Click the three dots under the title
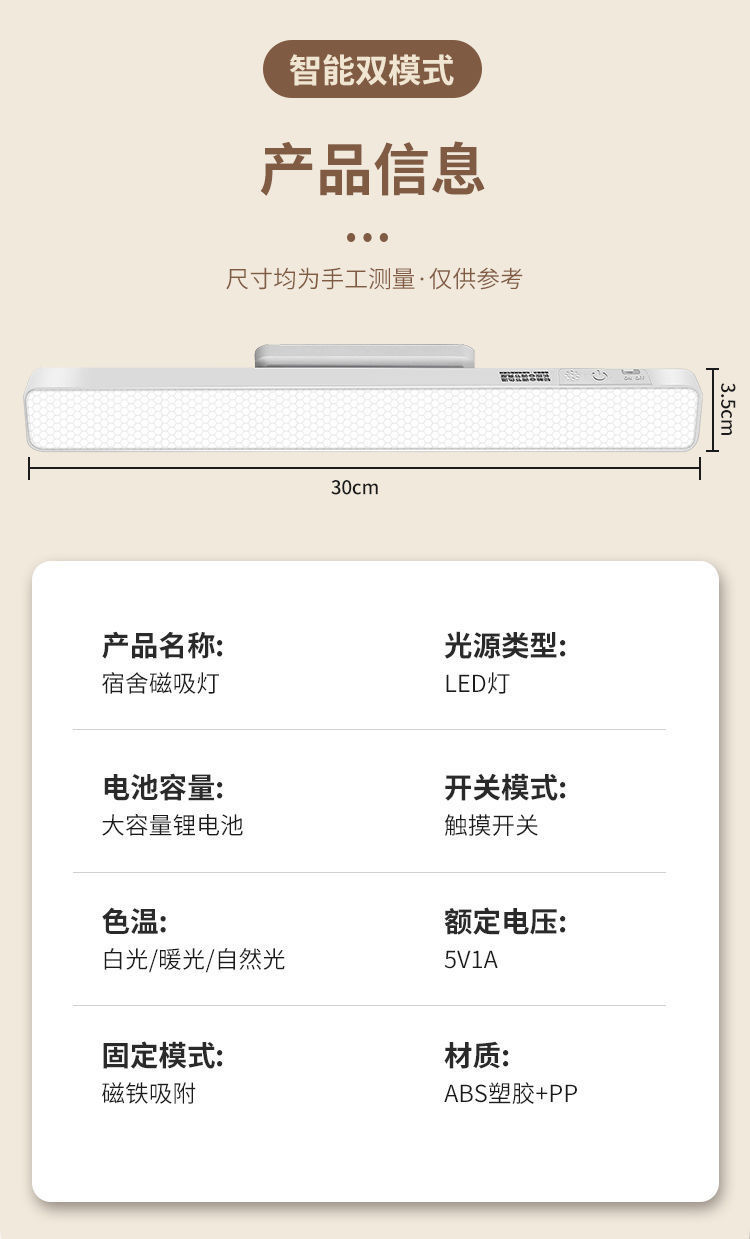 (367, 237)
